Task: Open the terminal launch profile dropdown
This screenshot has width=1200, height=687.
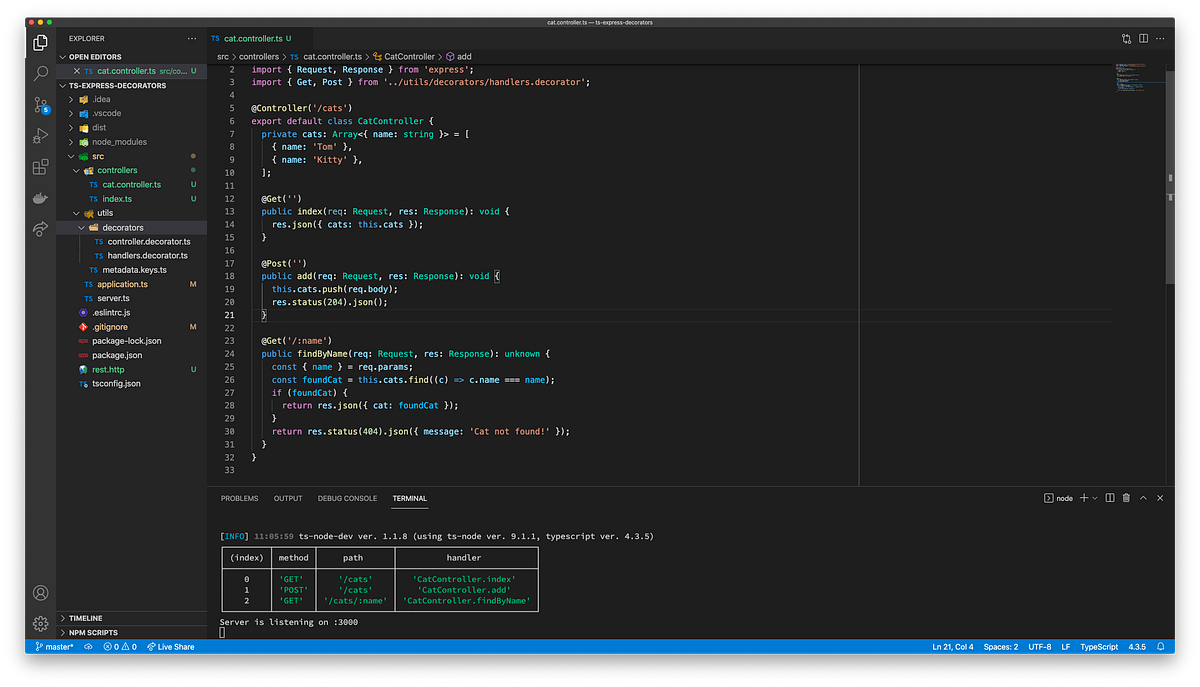Action: tap(1095, 497)
